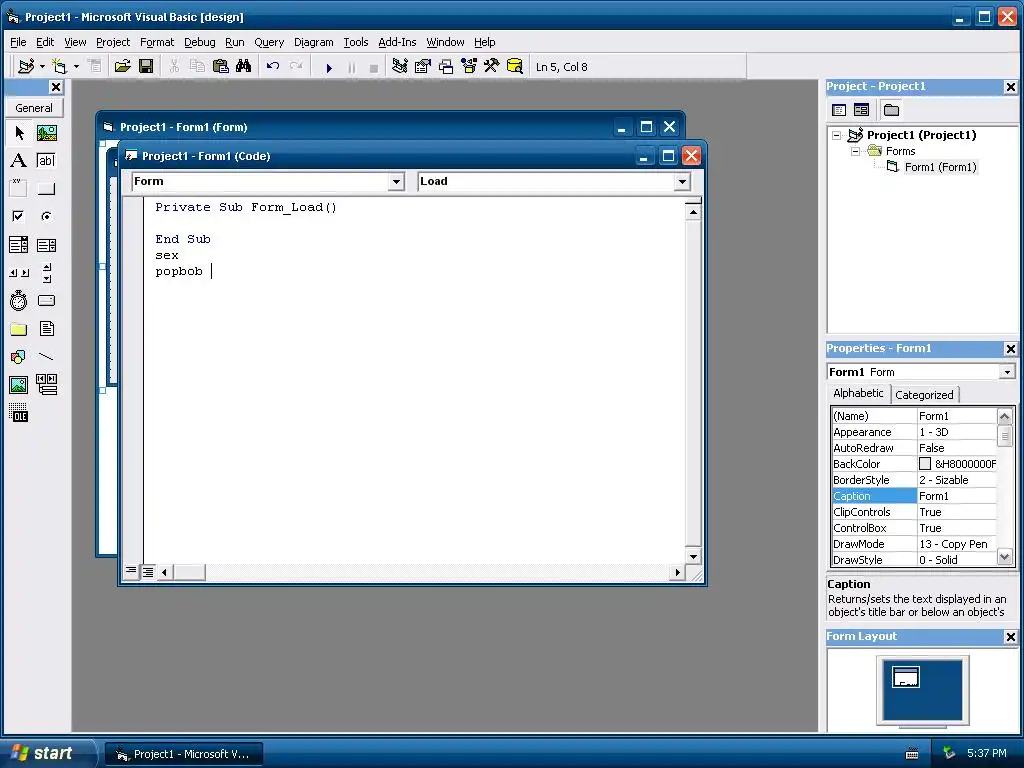Click Open Project toolbar icon
The width and height of the screenshot is (1024, 768).
pos(123,66)
